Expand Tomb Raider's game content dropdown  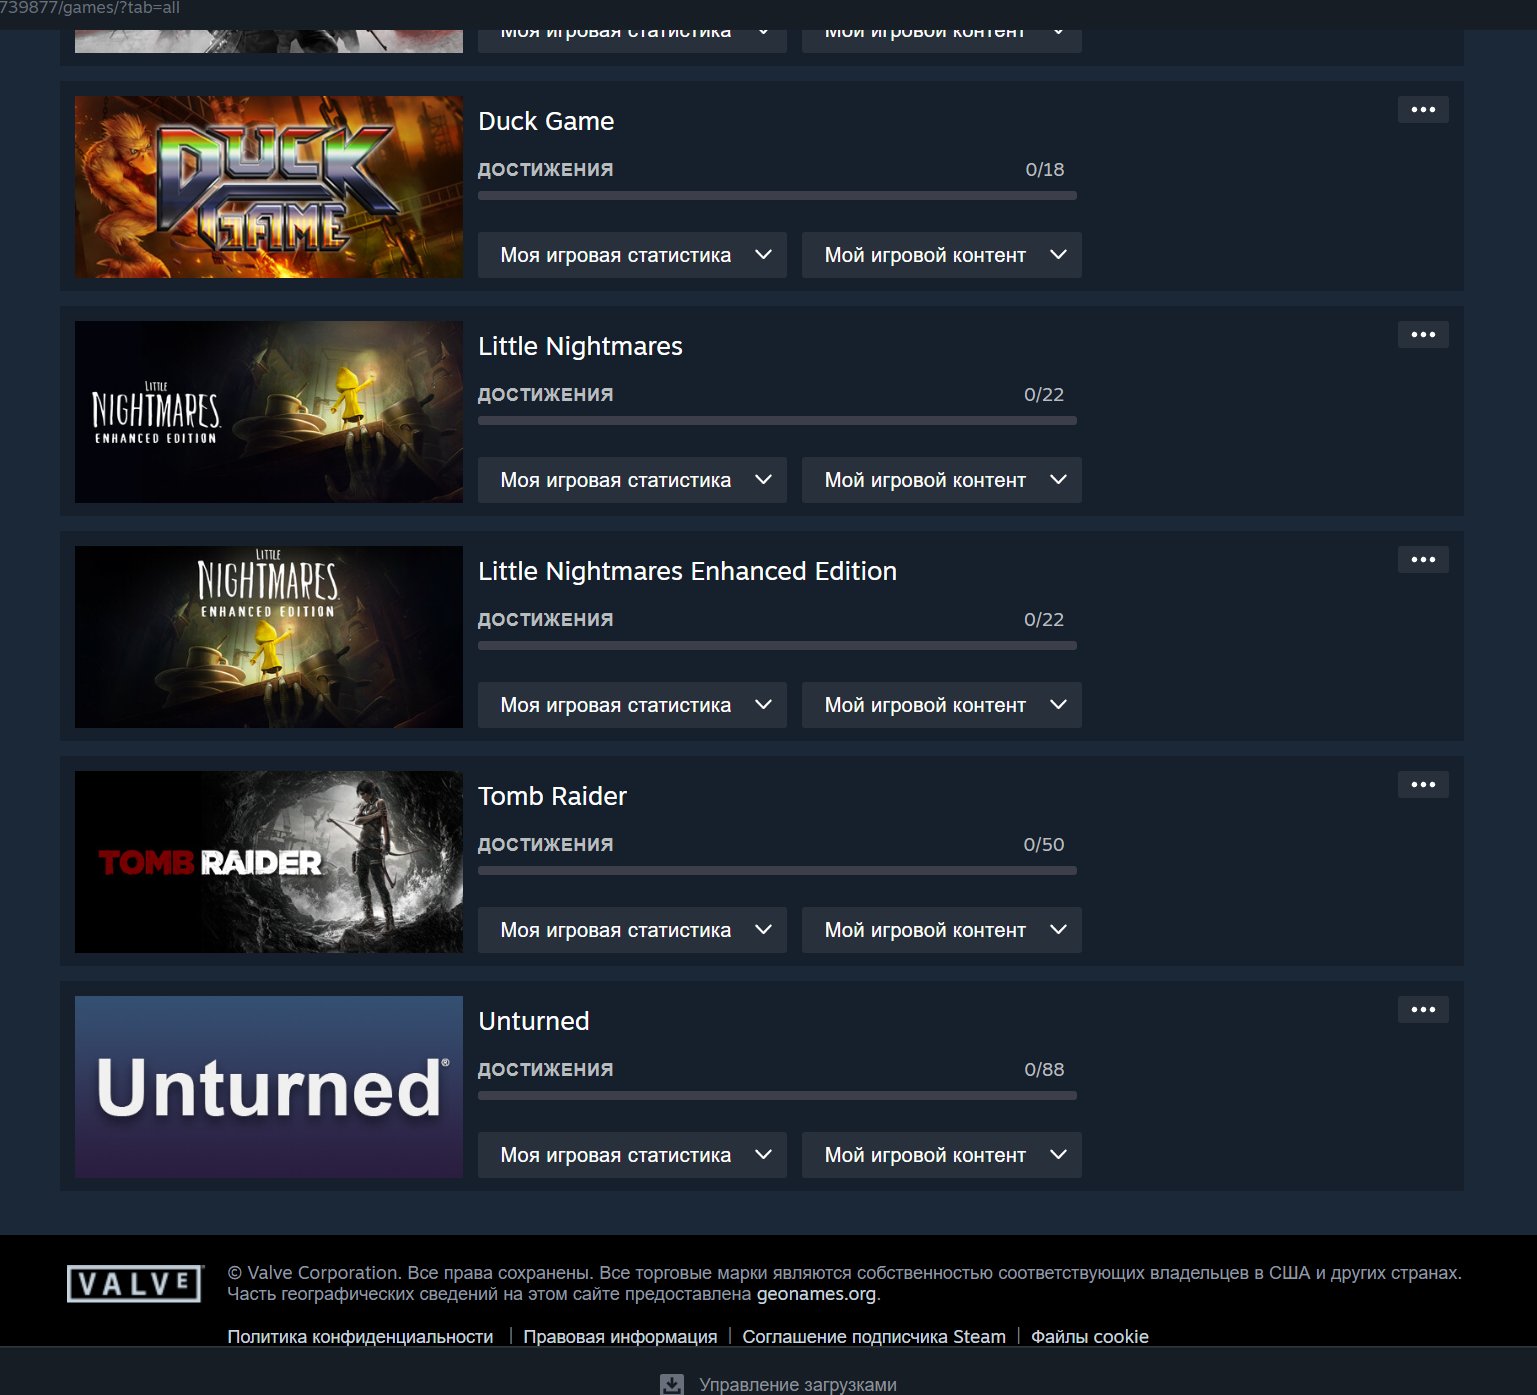click(x=942, y=930)
